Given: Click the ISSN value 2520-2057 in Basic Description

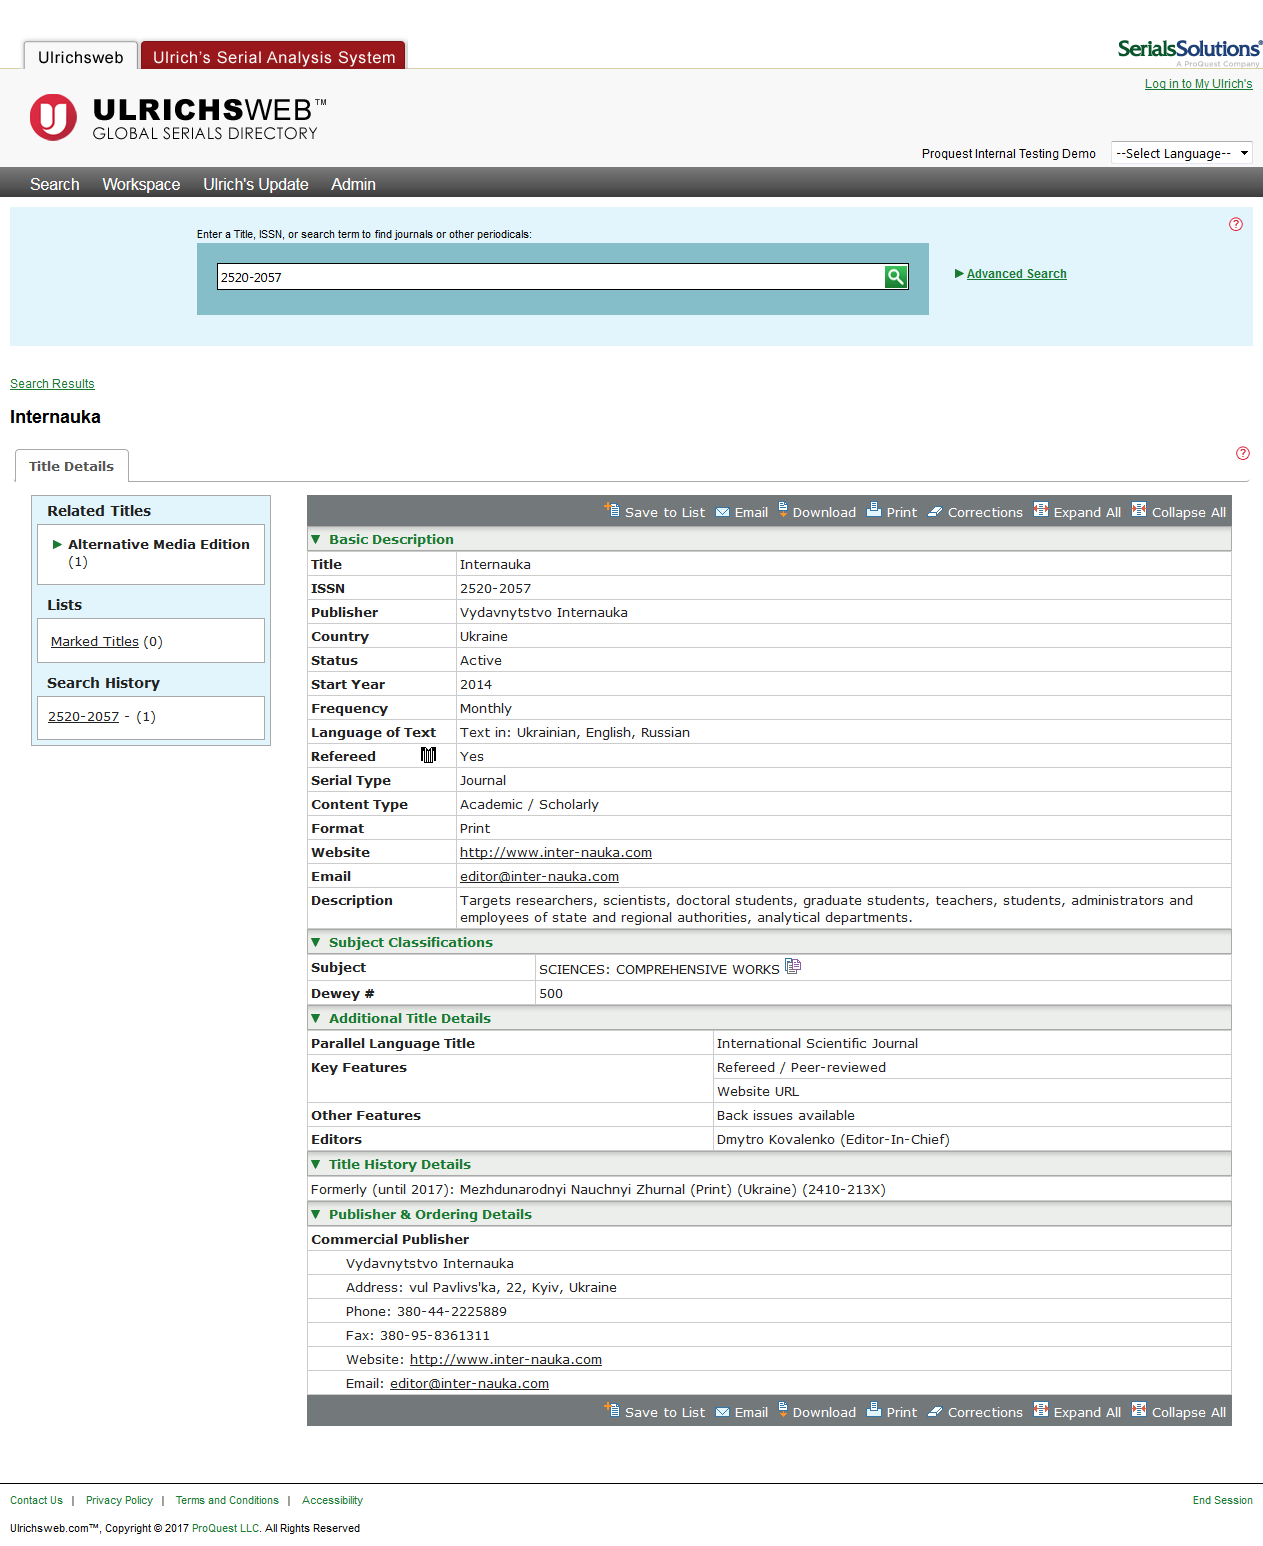Looking at the screenshot, I should pos(495,588).
